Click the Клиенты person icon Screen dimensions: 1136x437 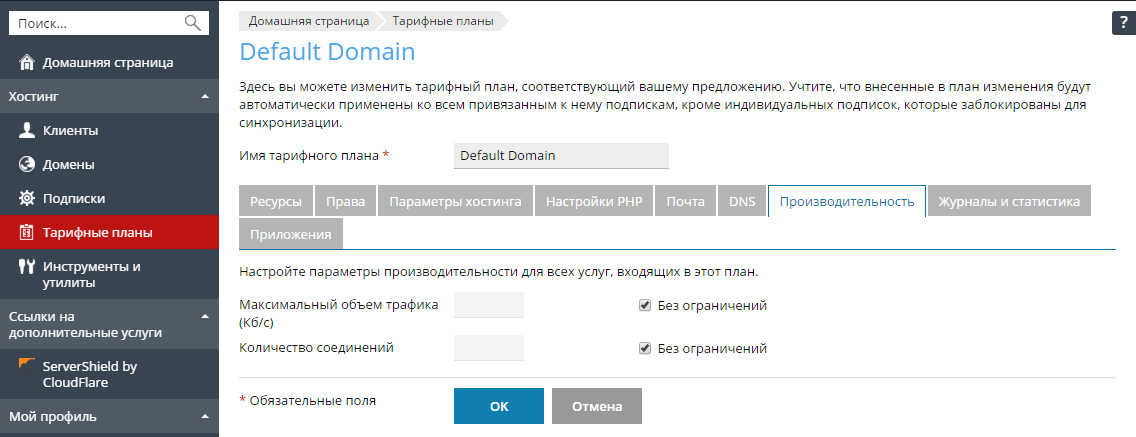(x=27, y=130)
